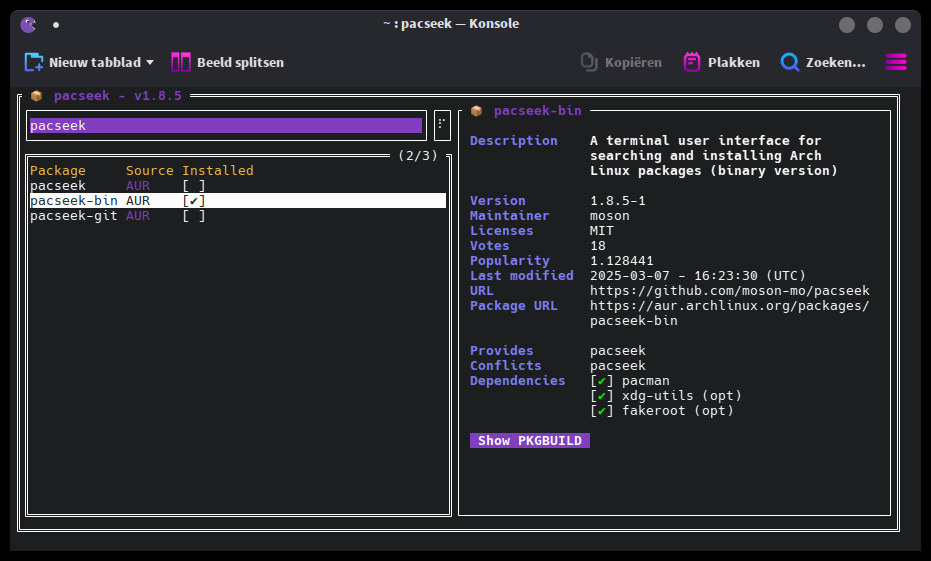
Task: Click the AUR source of pacseek-git
Action: click(138, 215)
